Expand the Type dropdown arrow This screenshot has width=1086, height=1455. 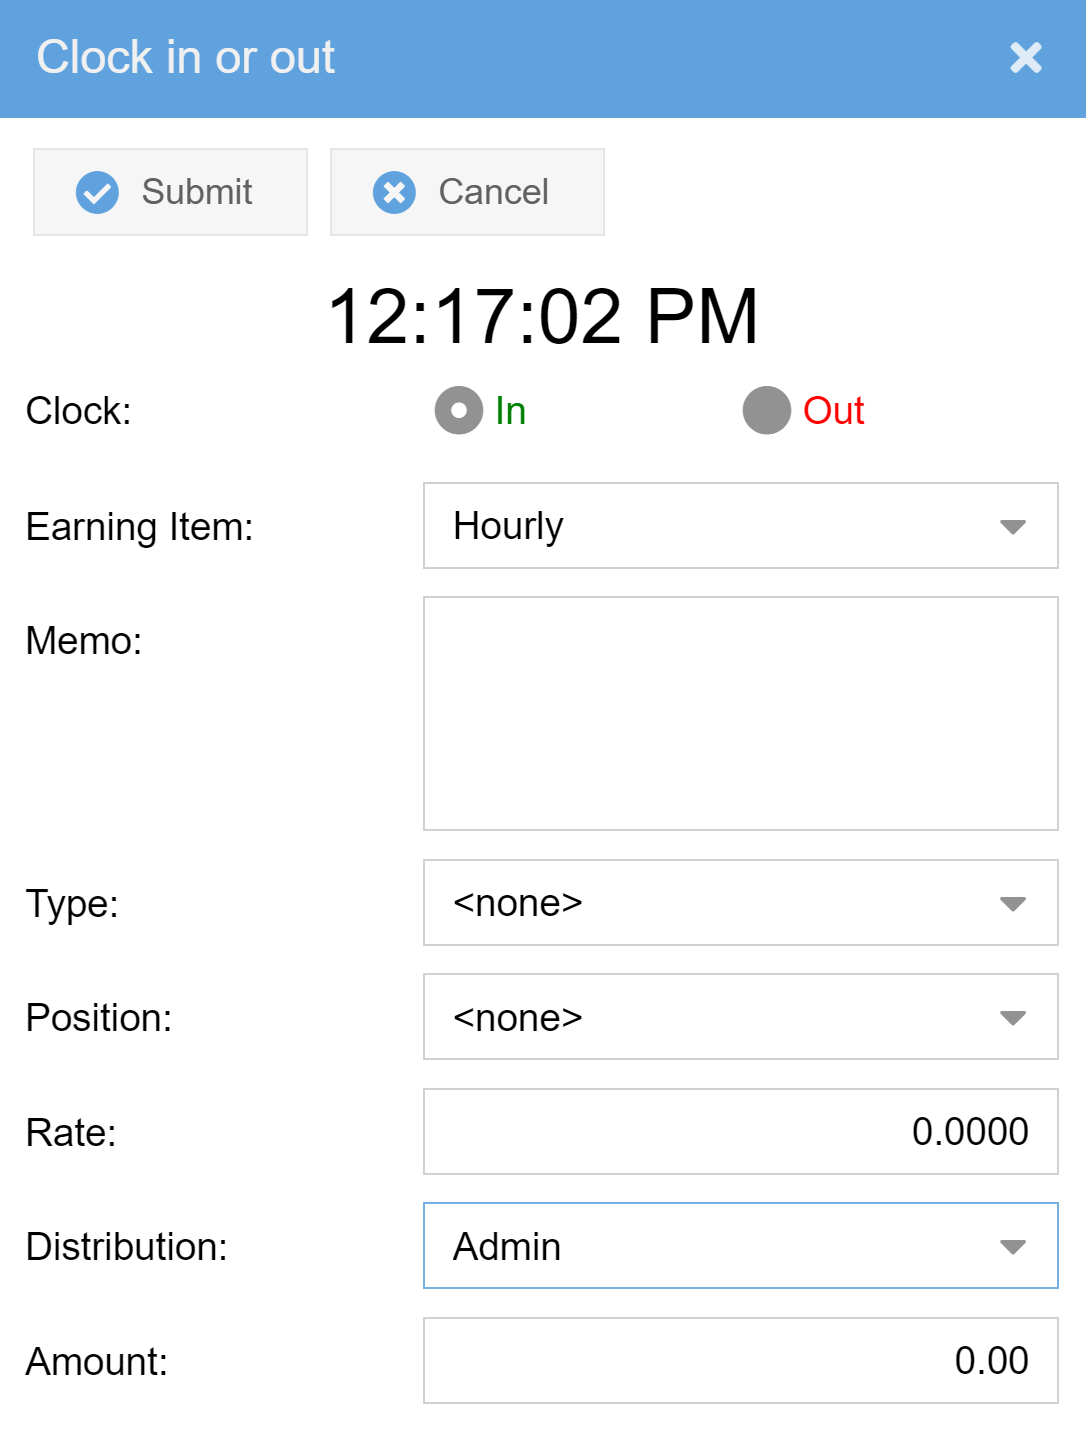[x=1013, y=904]
